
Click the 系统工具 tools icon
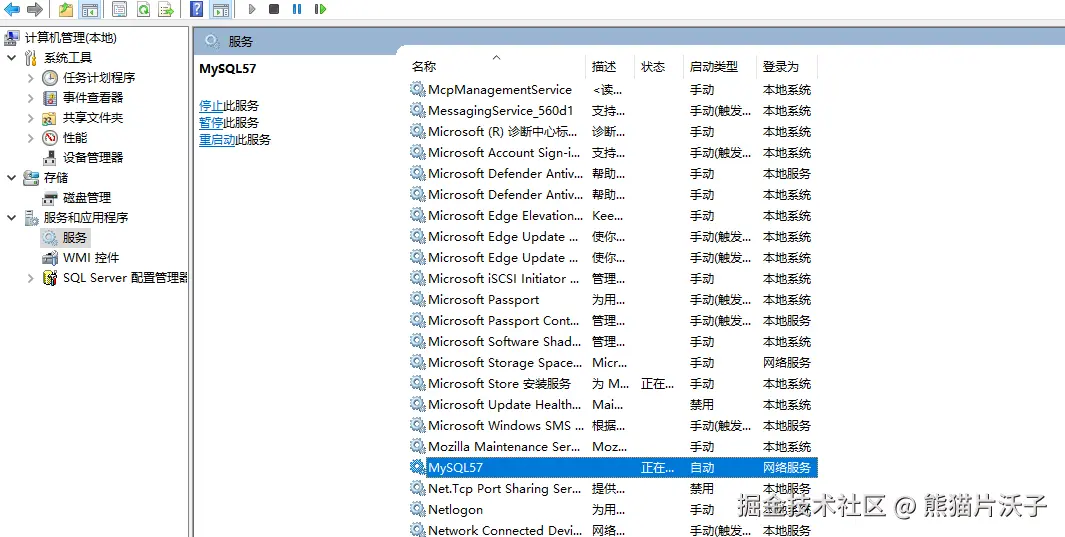[31, 58]
